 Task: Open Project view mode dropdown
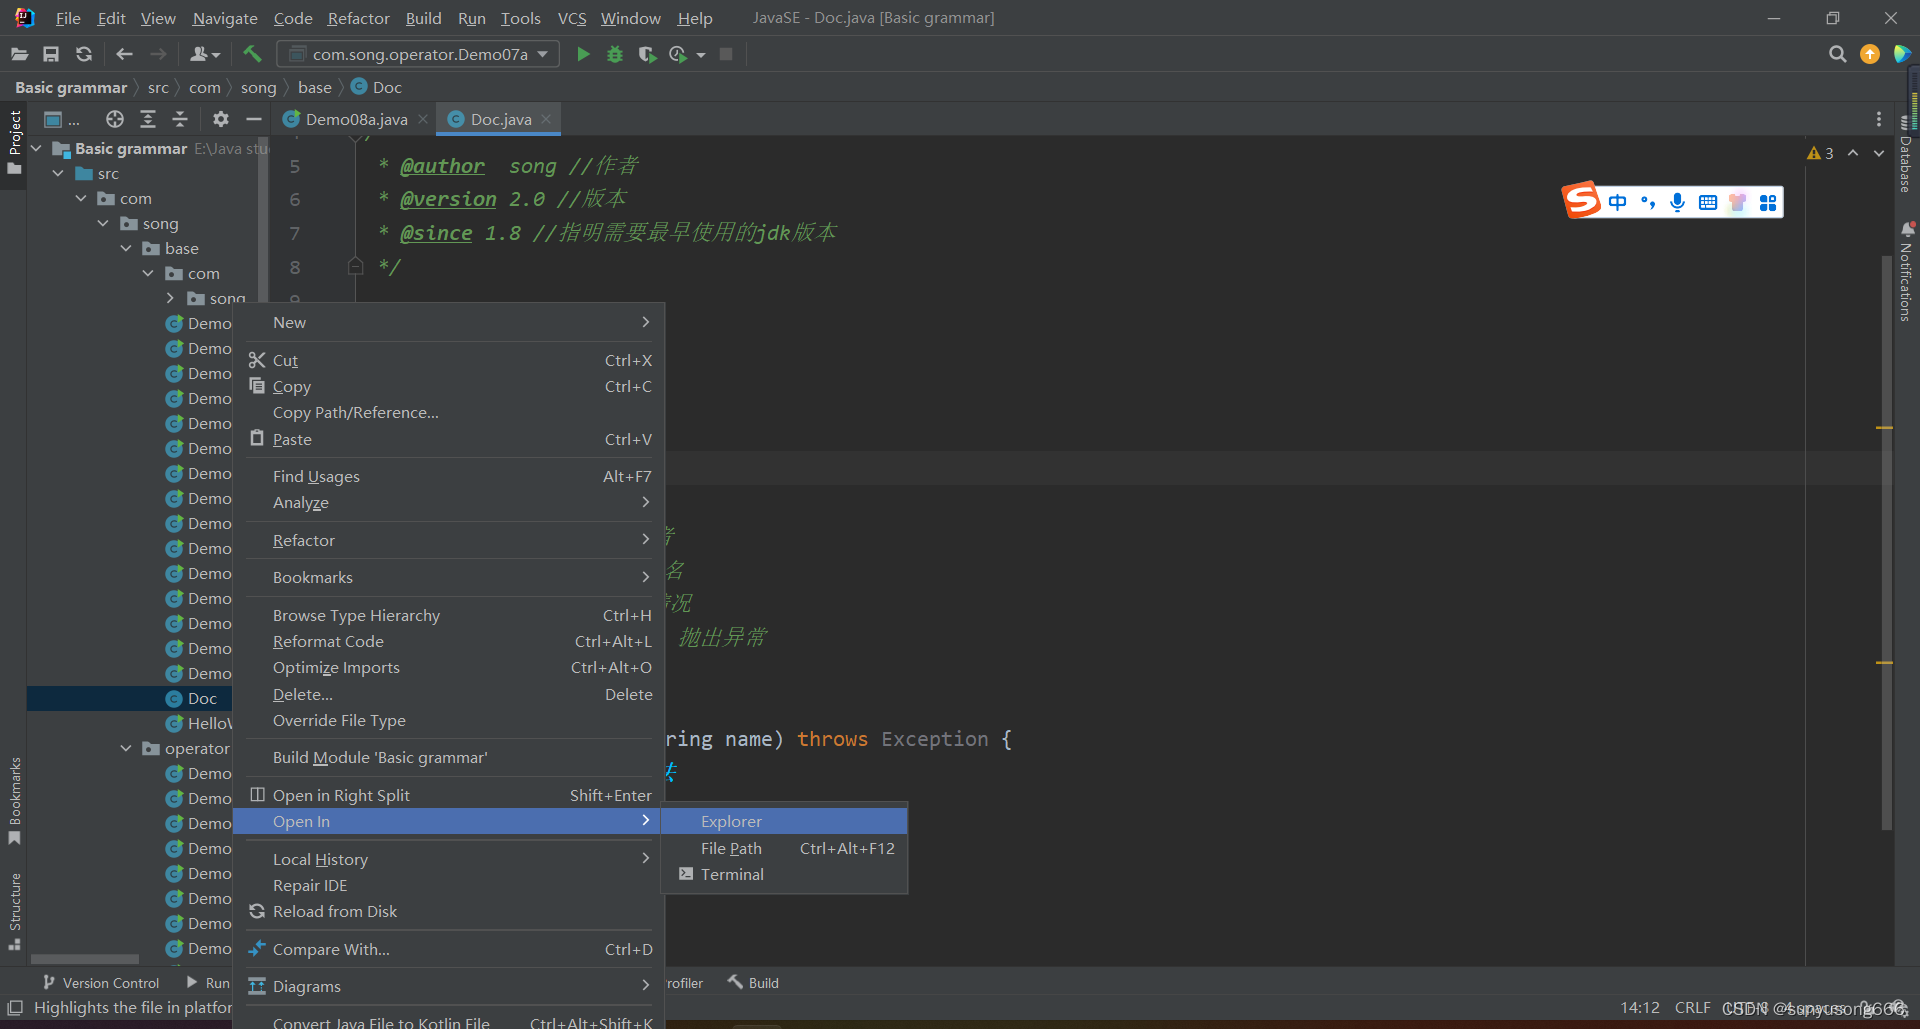tap(62, 119)
